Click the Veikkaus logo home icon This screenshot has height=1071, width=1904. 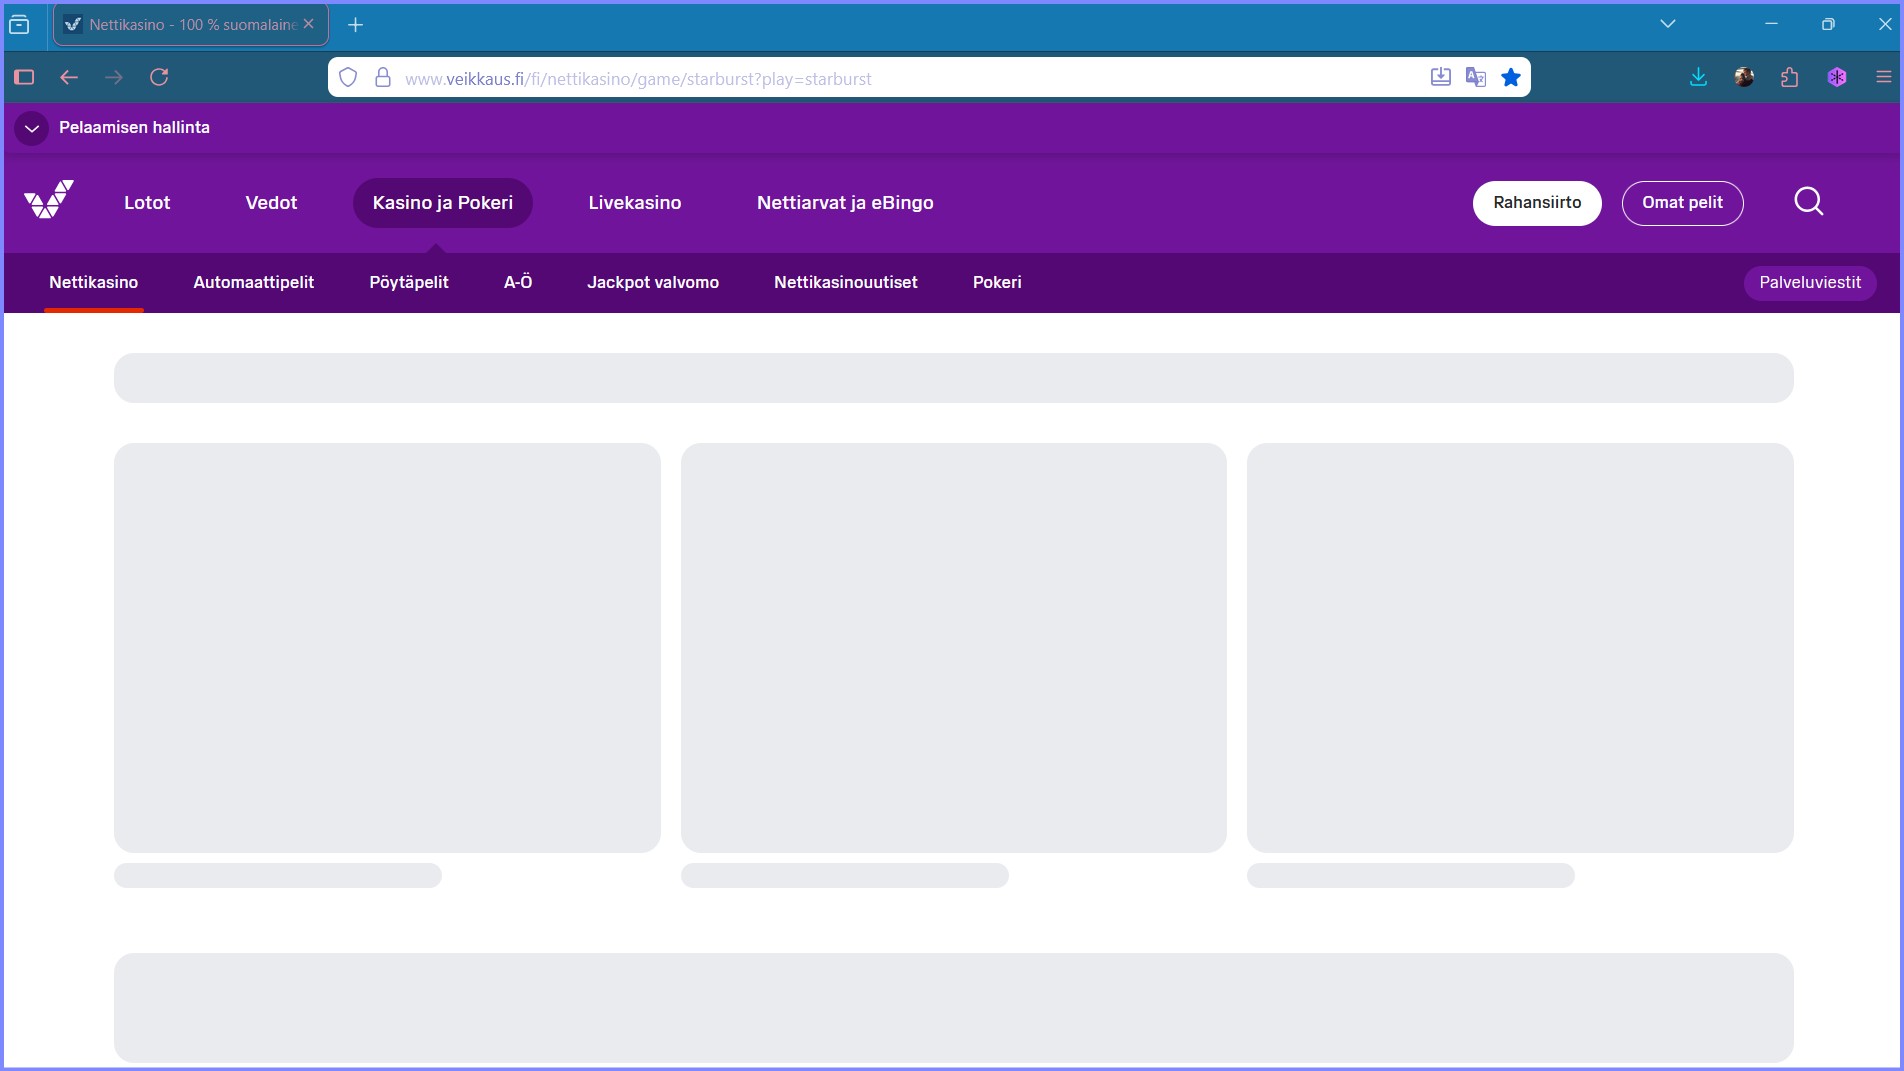click(x=49, y=201)
